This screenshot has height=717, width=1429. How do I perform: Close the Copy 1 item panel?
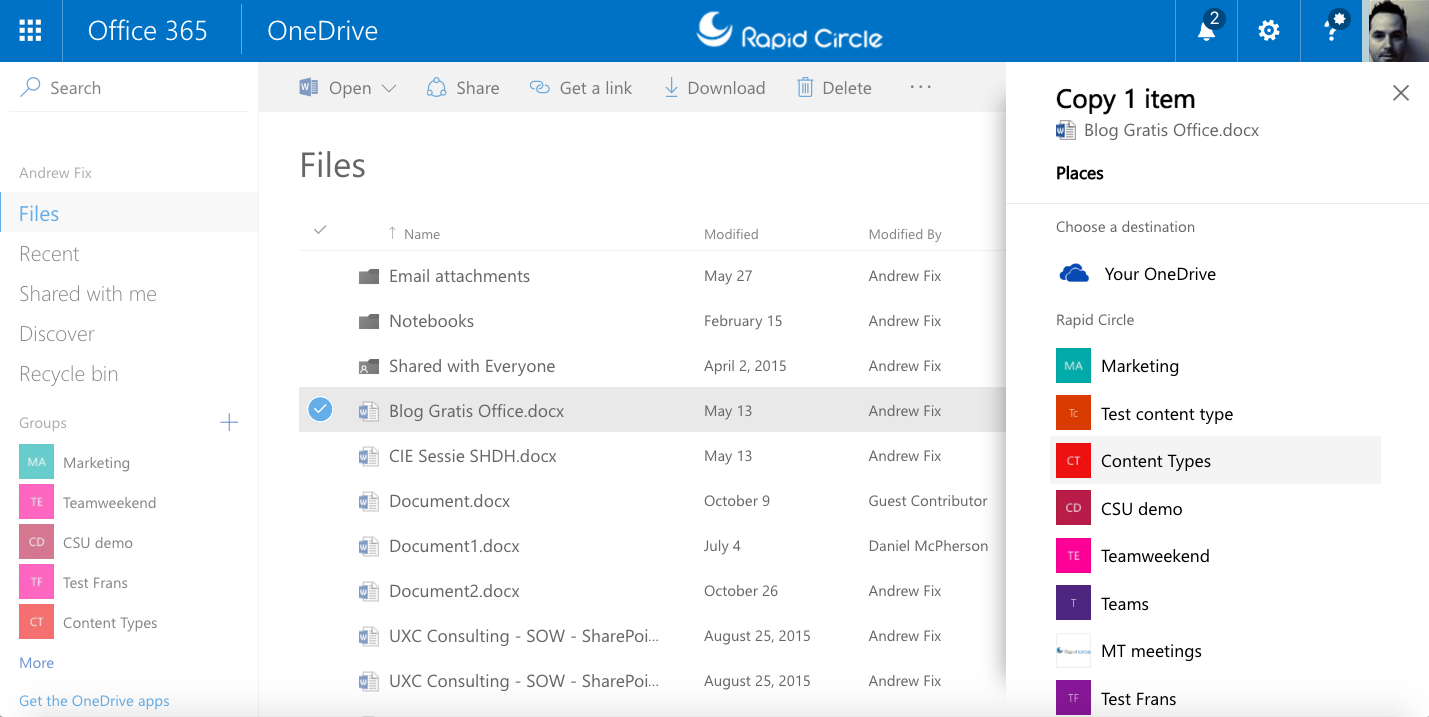pos(1401,93)
